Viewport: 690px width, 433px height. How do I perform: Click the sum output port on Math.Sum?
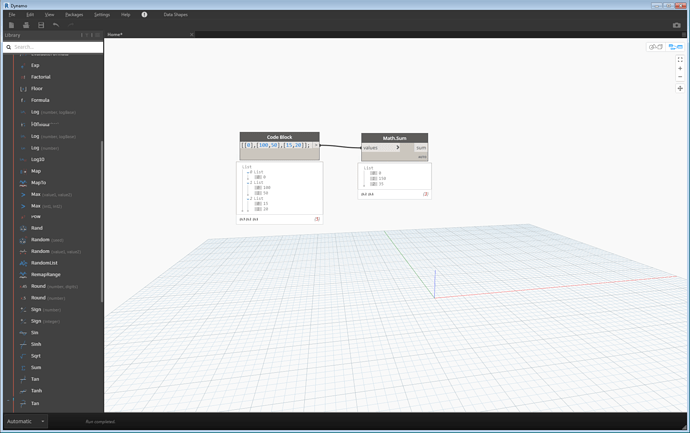pos(421,148)
